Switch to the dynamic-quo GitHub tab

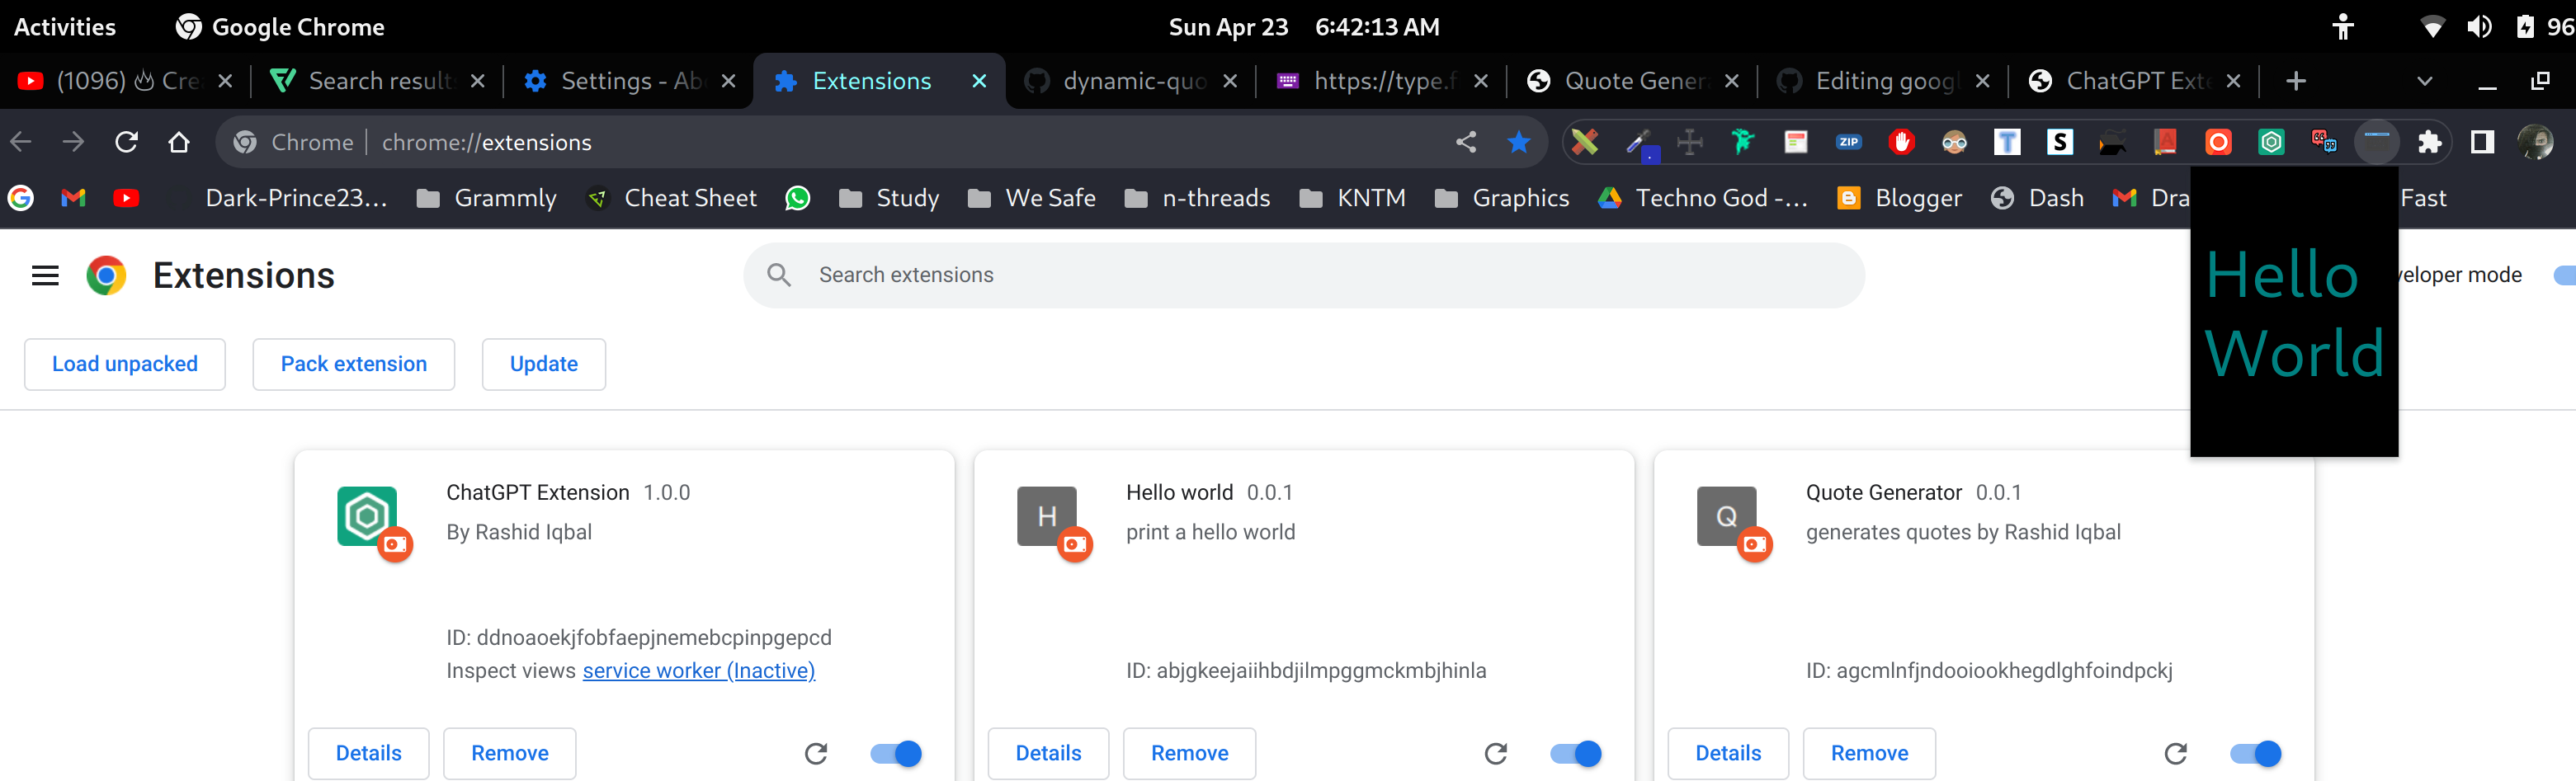[x=1131, y=81]
